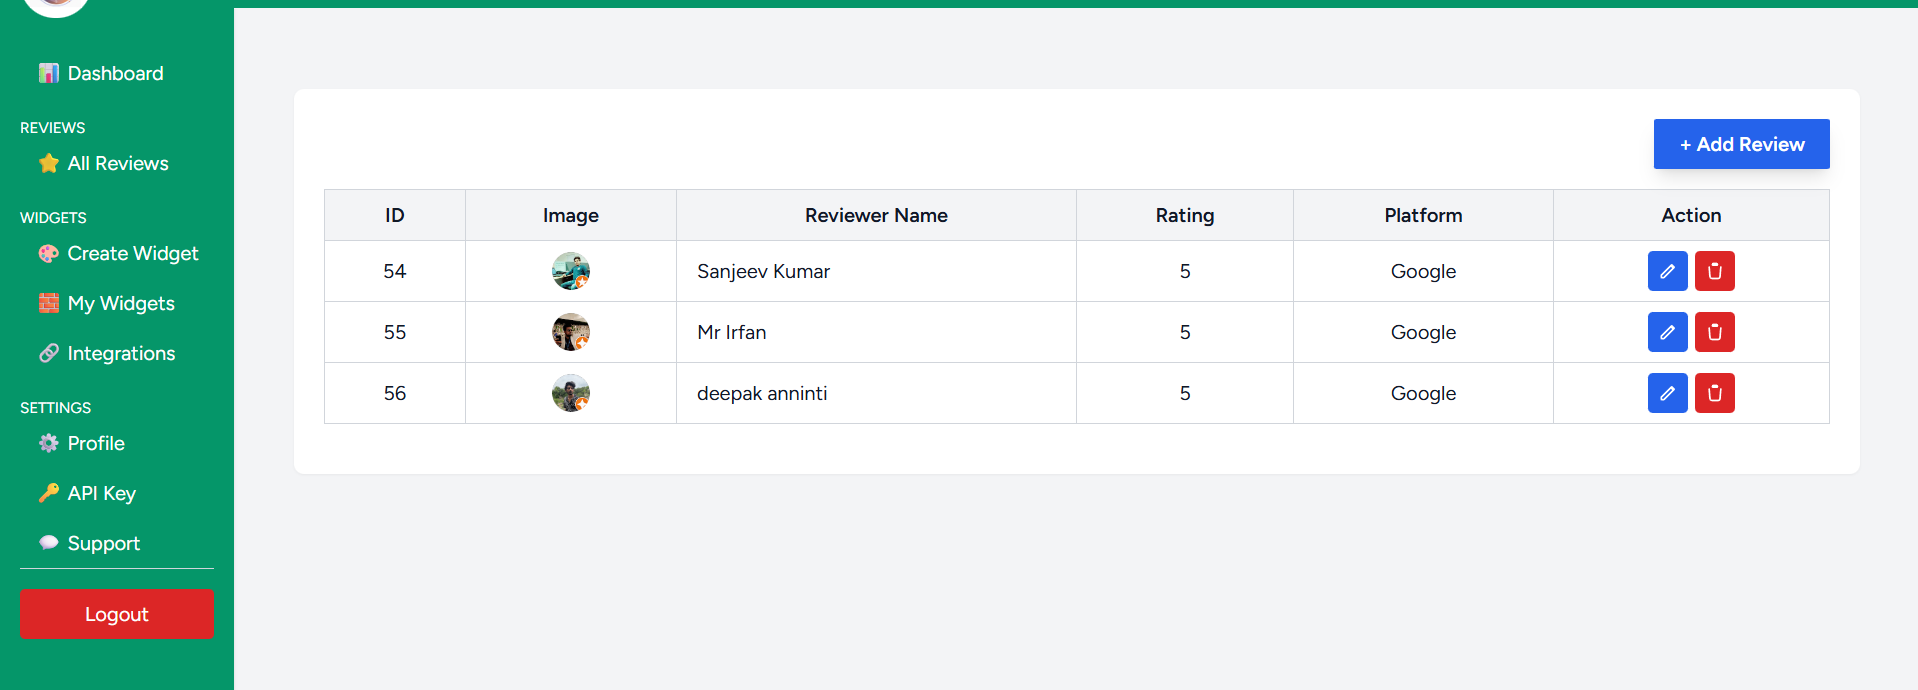The width and height of the screenshot is (1918, 690).
Task: Click the Reviewer Name column header
Action: click(876, 215)
